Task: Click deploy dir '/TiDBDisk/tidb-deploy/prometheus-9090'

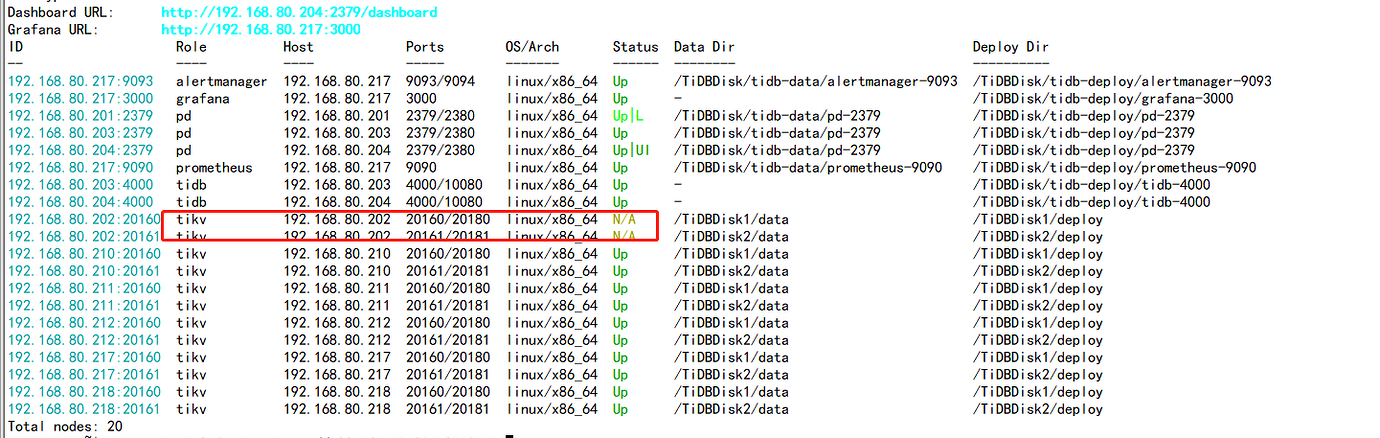Action: [1114, 168]
